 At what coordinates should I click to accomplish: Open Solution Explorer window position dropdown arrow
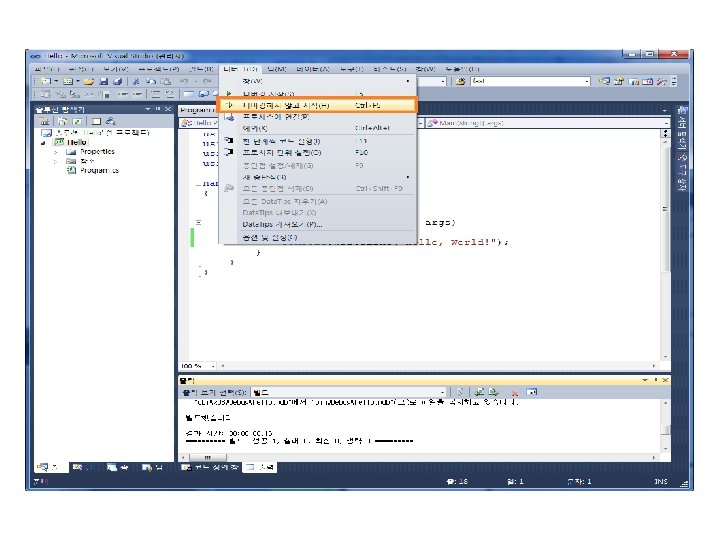tap(147, 109)
